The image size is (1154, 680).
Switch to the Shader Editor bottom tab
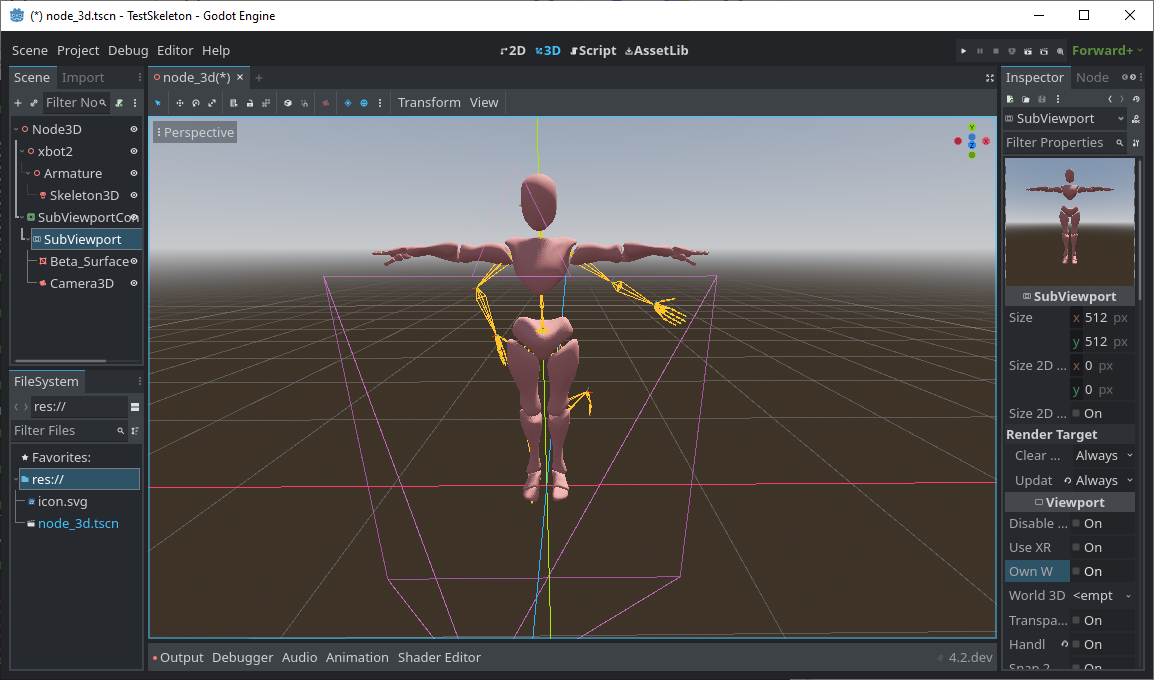pos(440,657)
